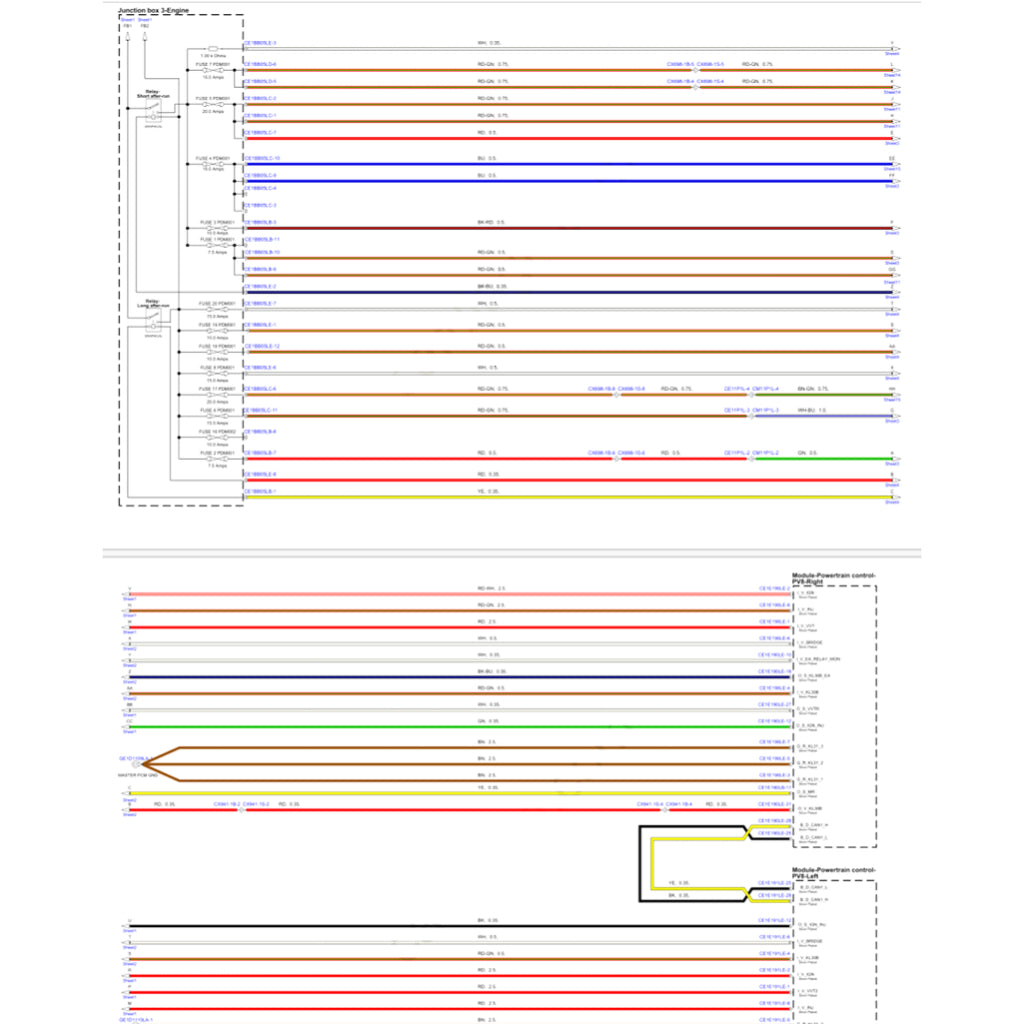Open the Sheet1 link above FB1

[128, 19]
